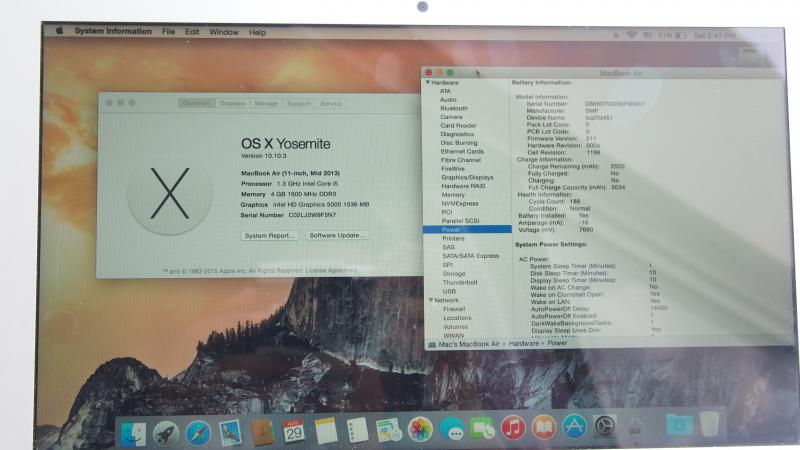
Task: Open the License Agreement link
Action: click(328, 270)
